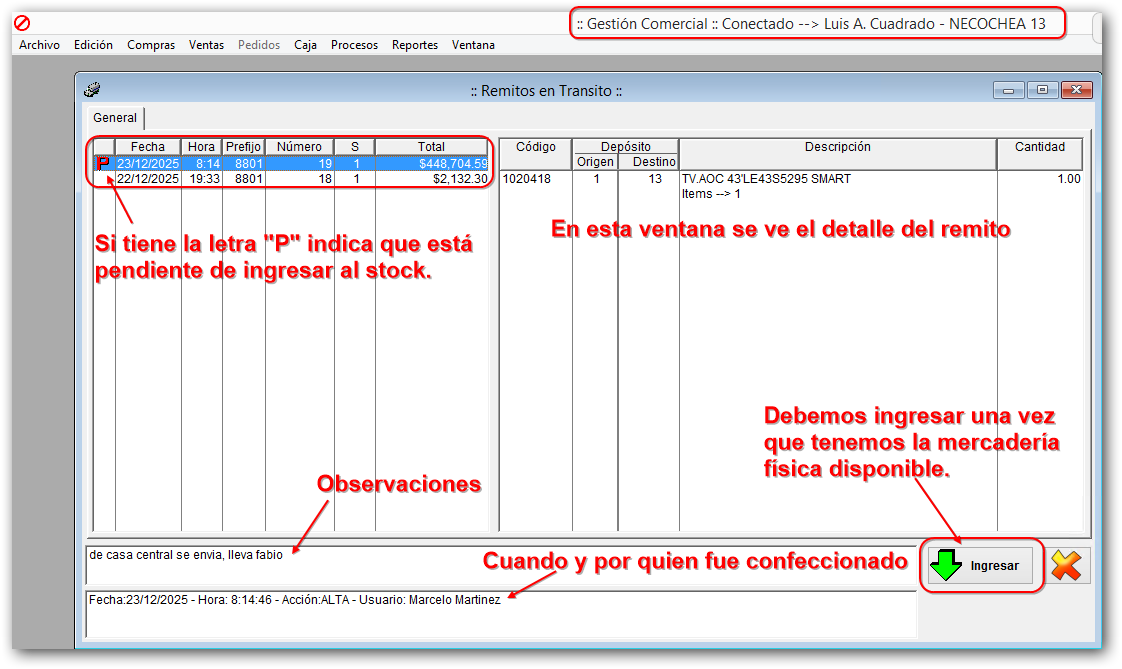Image resolution: width=1122 pixels, height=669 pixels.
Task: Click the Descripción column header
Action: click(x=837, y=147)
